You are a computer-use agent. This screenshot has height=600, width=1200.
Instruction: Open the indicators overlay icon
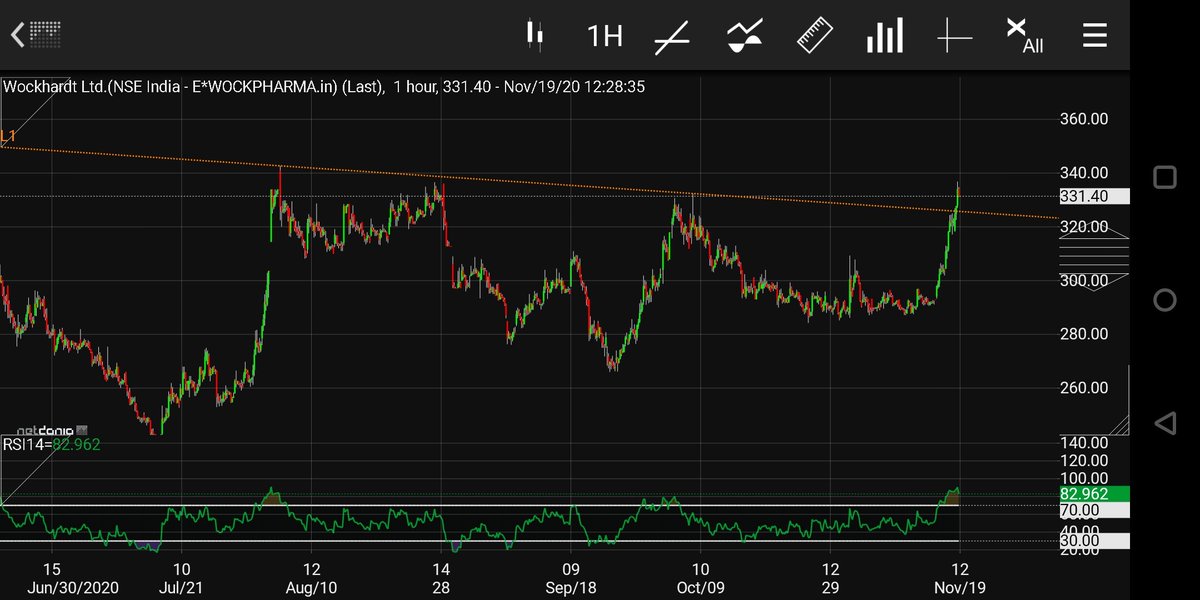coord(745,36)
